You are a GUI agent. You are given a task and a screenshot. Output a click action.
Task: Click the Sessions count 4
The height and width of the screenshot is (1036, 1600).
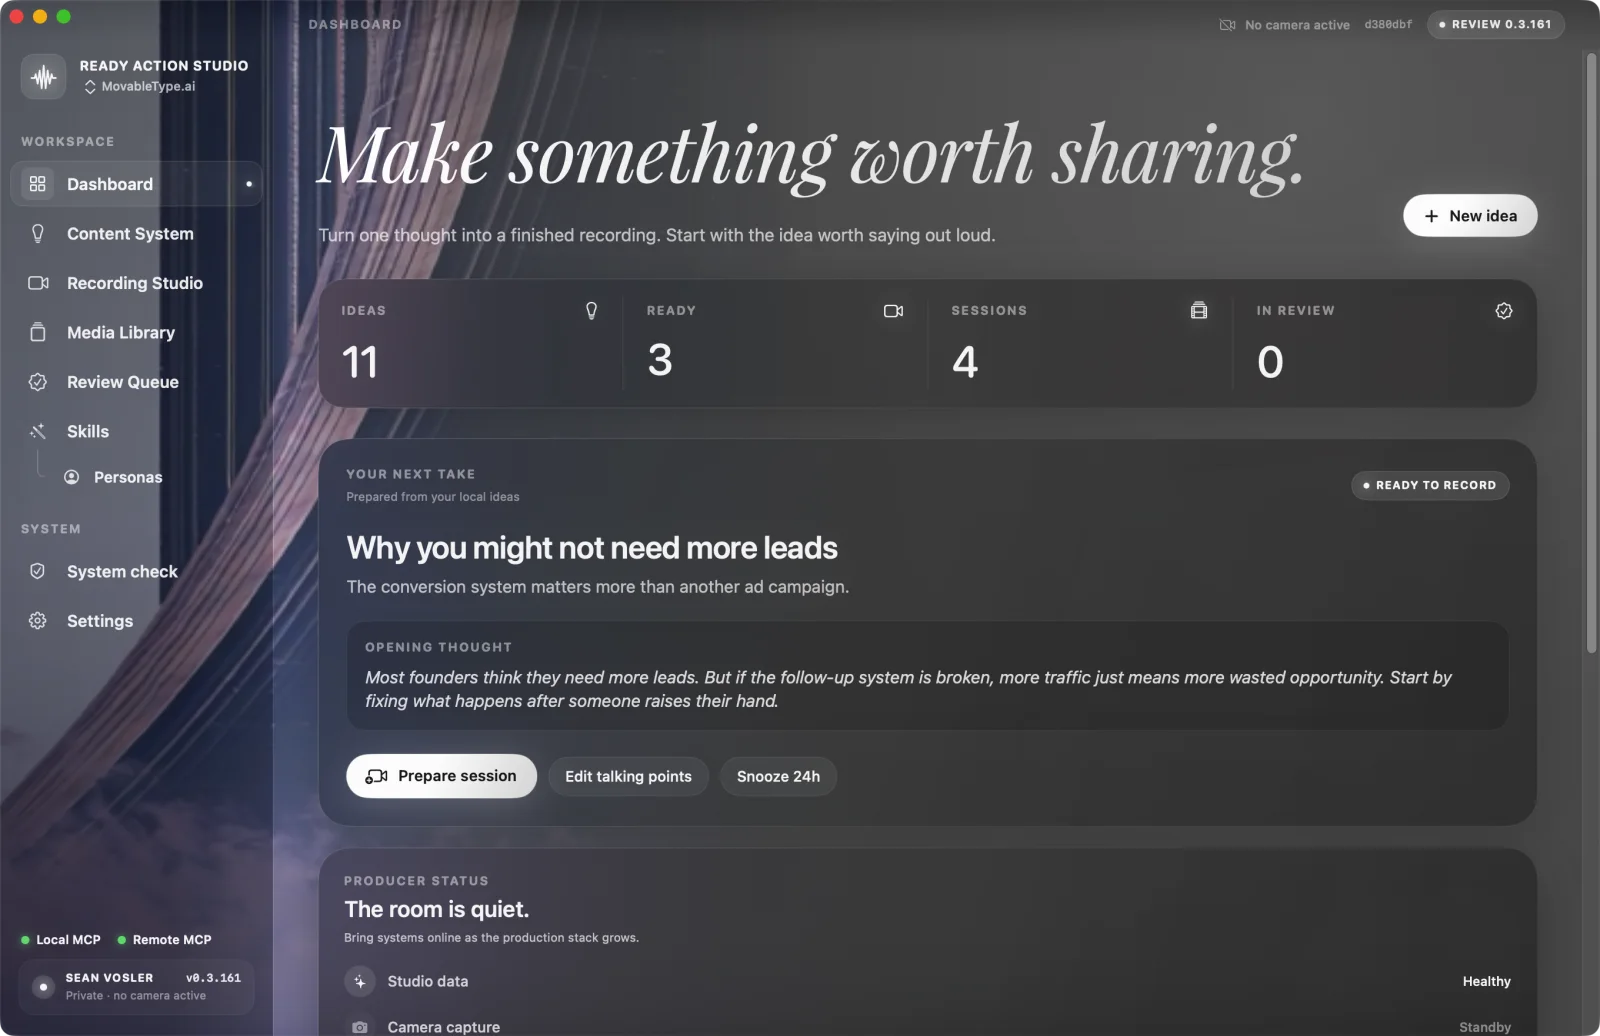(965, 362)
